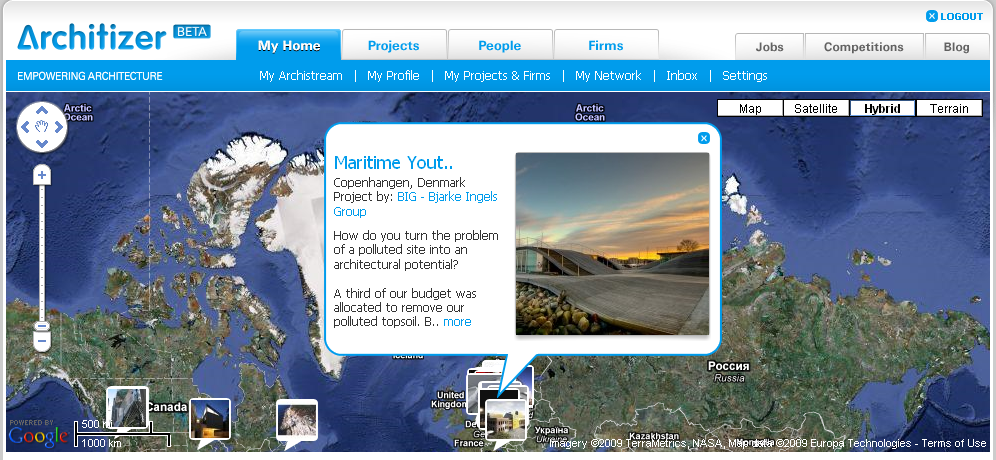Open My Projects & Firms

click(x=497, y=76)
